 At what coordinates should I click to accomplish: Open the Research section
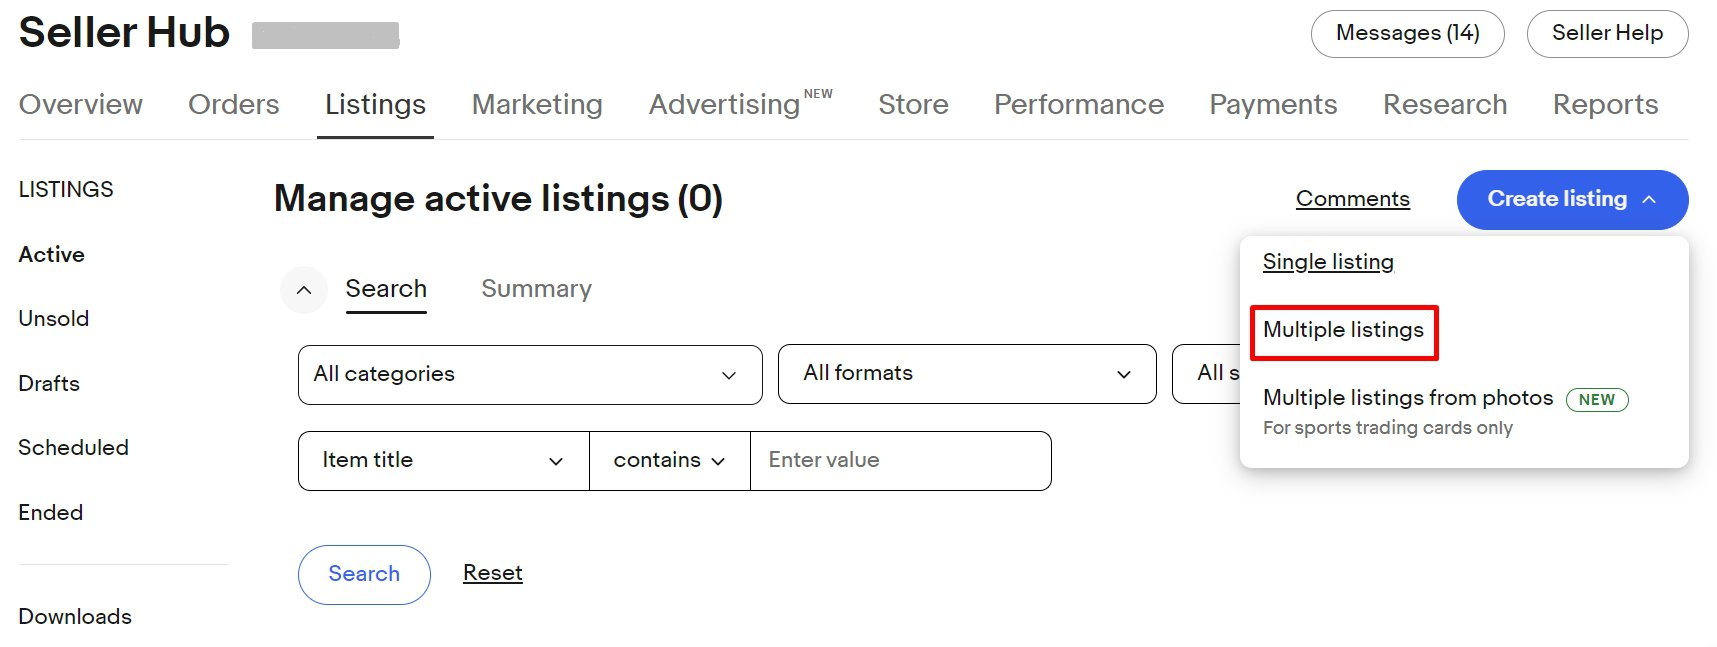coord(1445,104)
